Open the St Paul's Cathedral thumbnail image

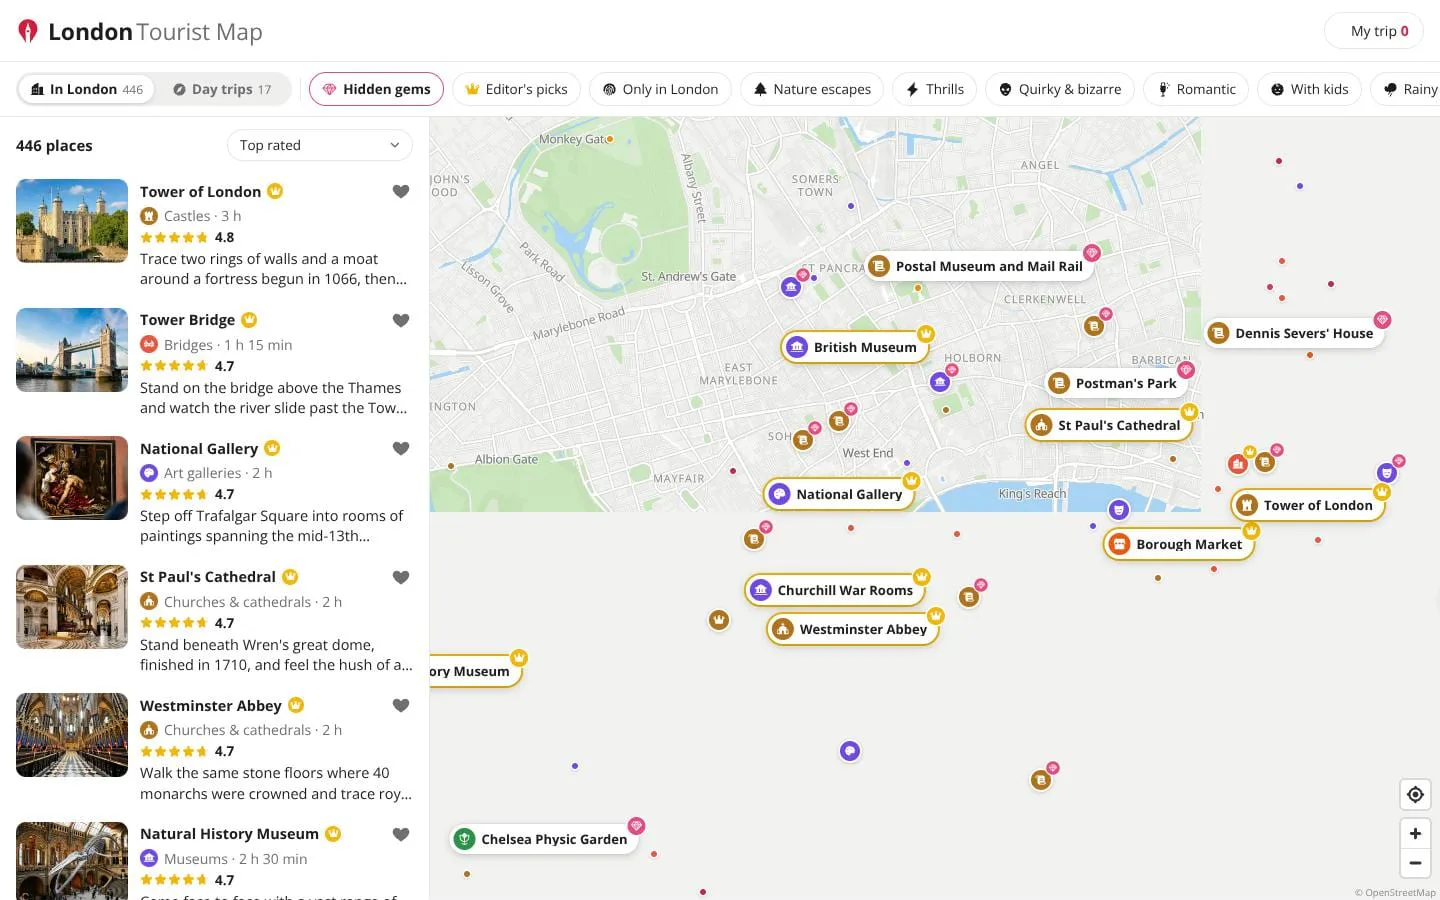point(72,607)
